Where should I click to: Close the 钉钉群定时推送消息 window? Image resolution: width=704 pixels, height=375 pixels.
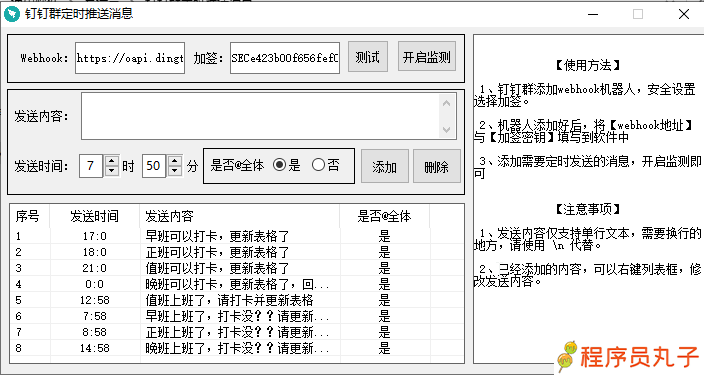[x=684, y=14]
